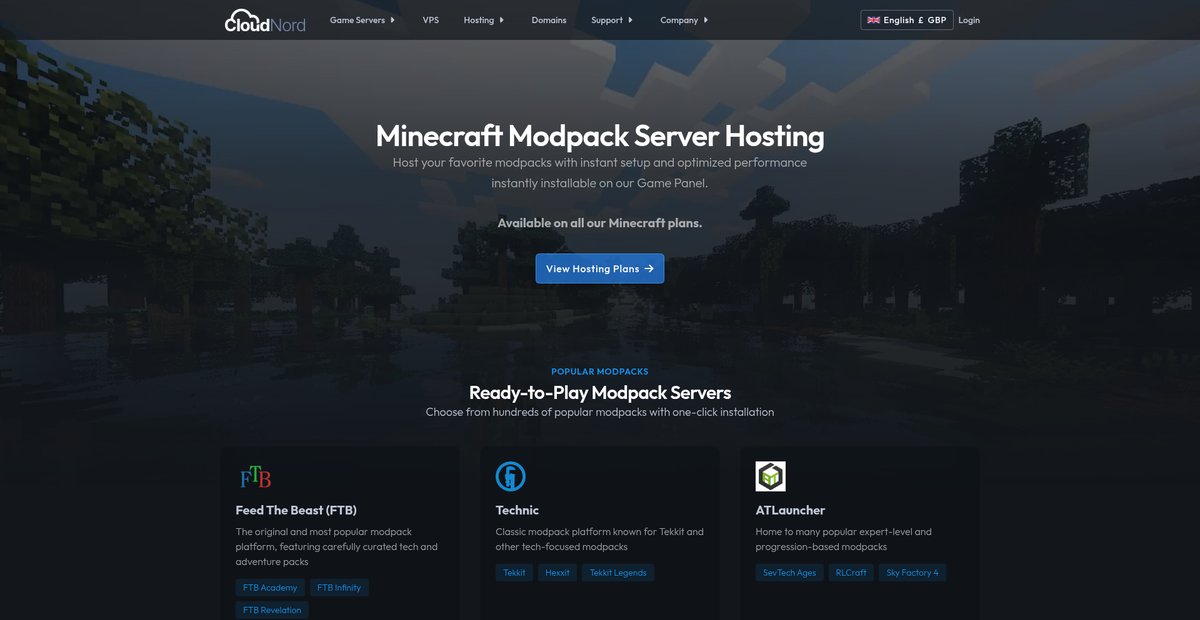This screenshot has height=620, width=1200.
Task: Select the Hexxit tag
Action: pos(557,573)
